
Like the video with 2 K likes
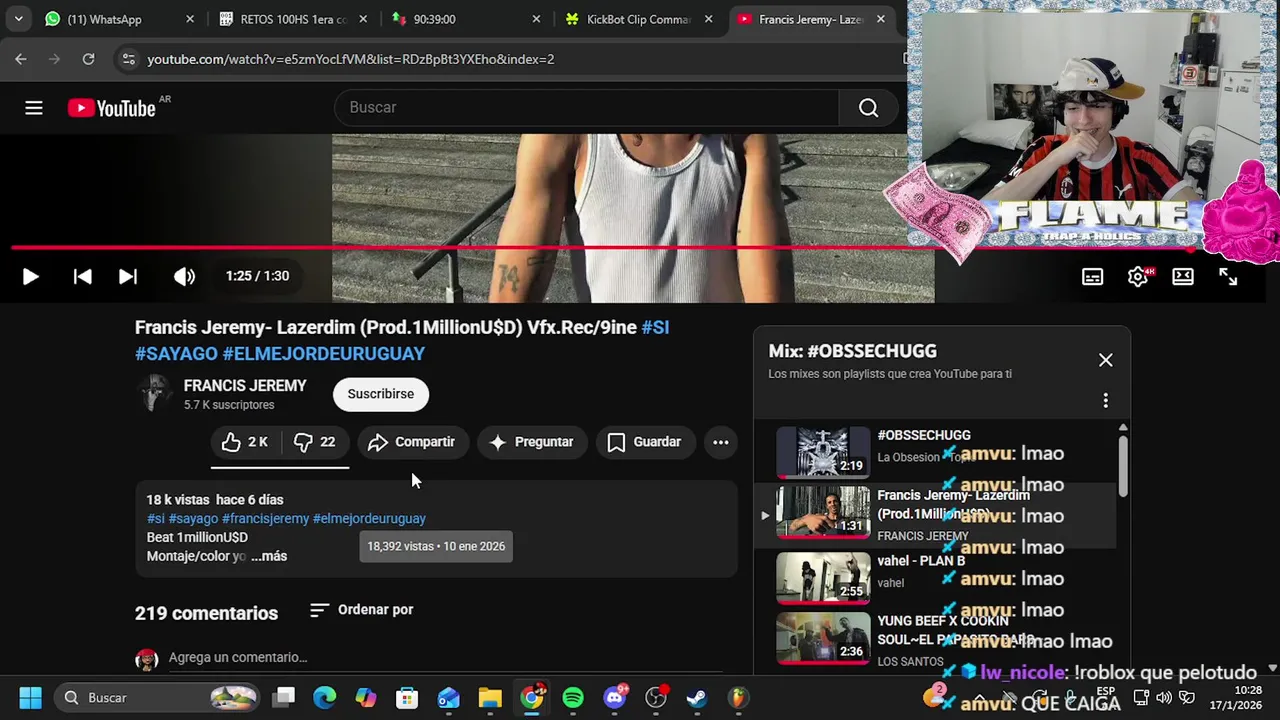click(245, 442)
